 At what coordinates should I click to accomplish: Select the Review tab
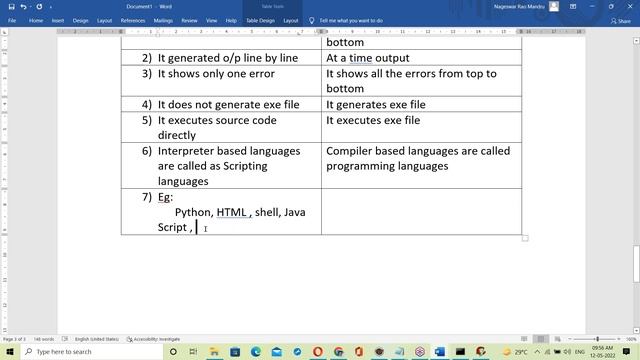189,20
